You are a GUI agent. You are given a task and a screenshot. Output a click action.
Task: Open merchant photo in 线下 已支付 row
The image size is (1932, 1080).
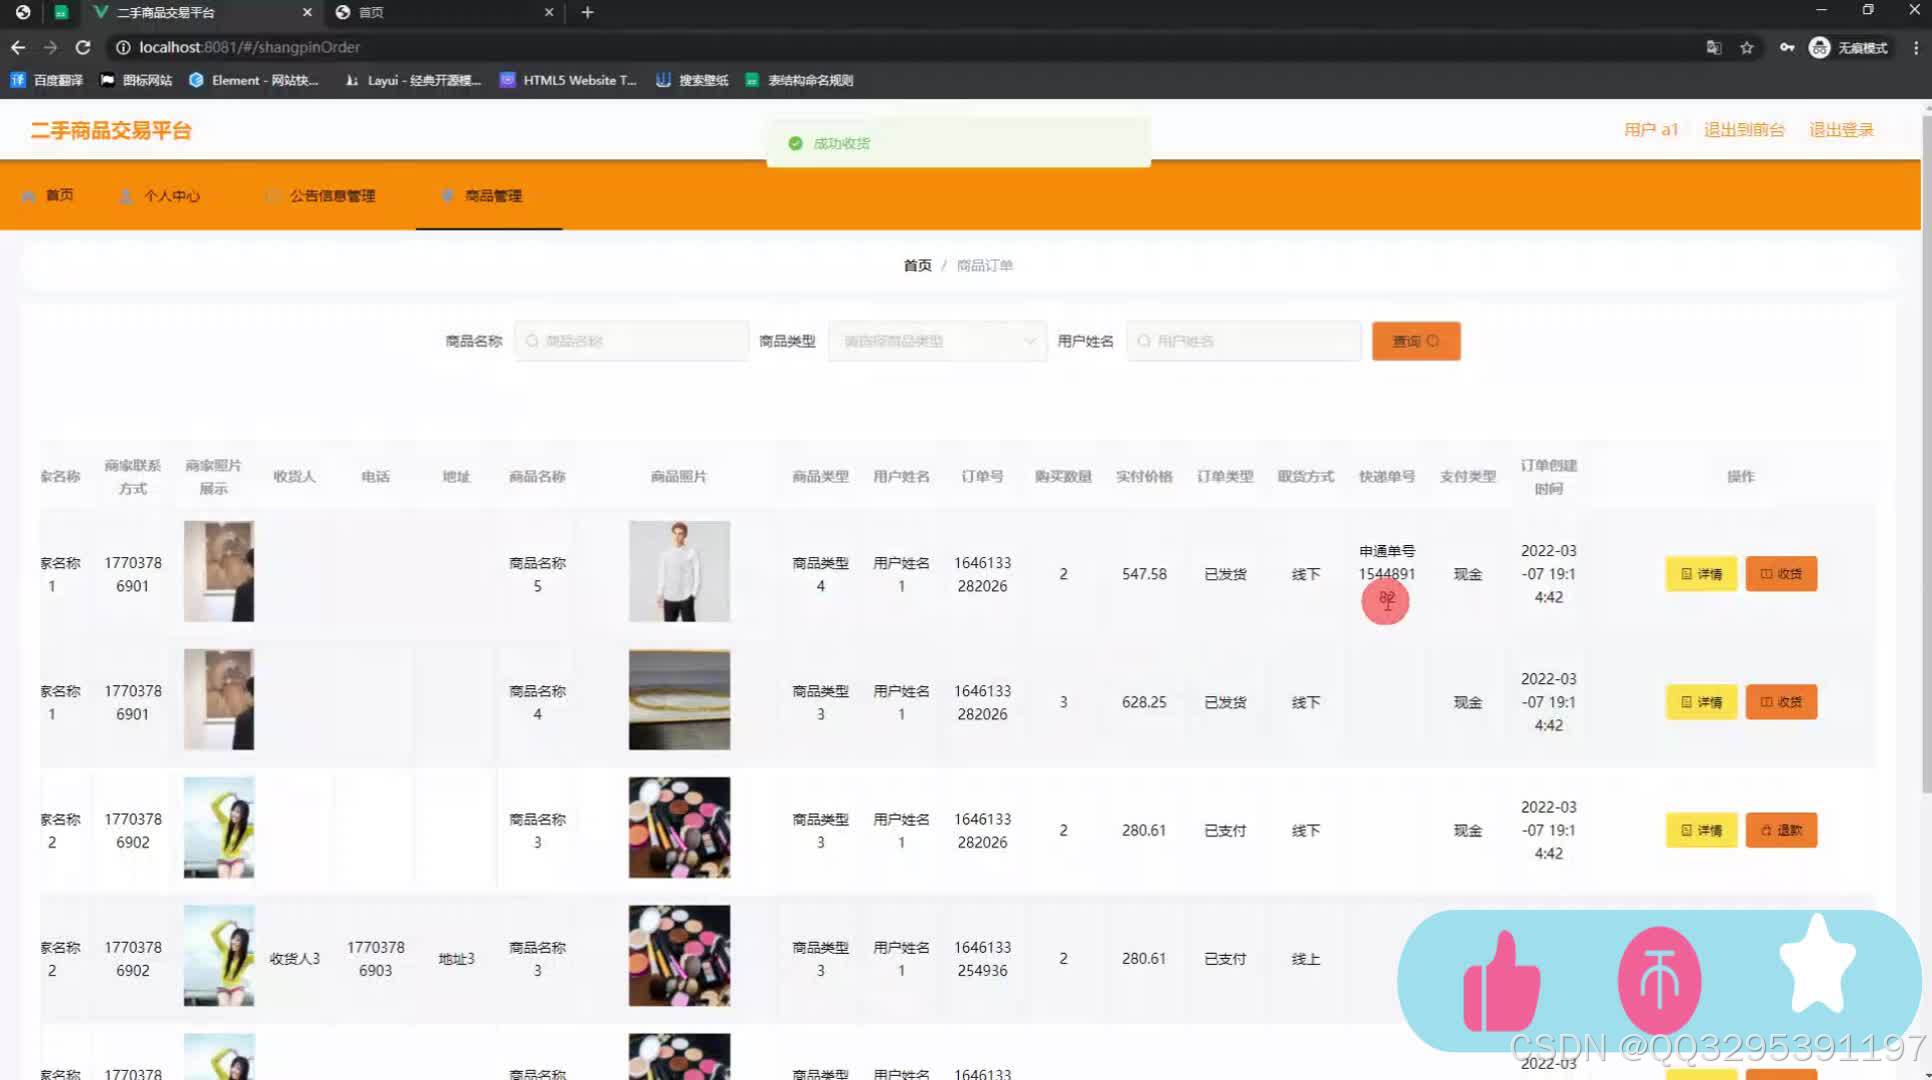click(x=219, y=827)
